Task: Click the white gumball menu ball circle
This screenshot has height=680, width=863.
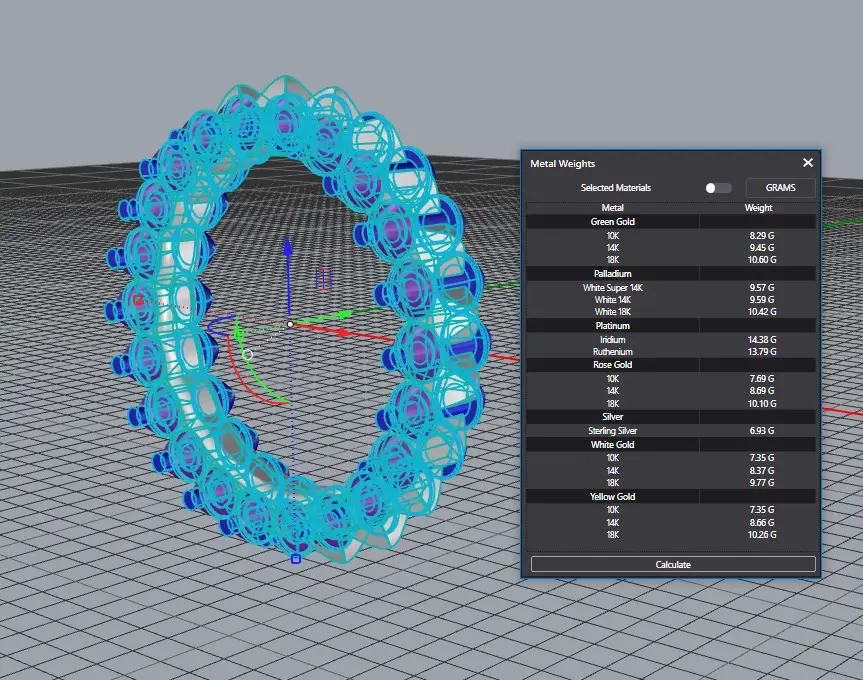Action: click(248, 354)
